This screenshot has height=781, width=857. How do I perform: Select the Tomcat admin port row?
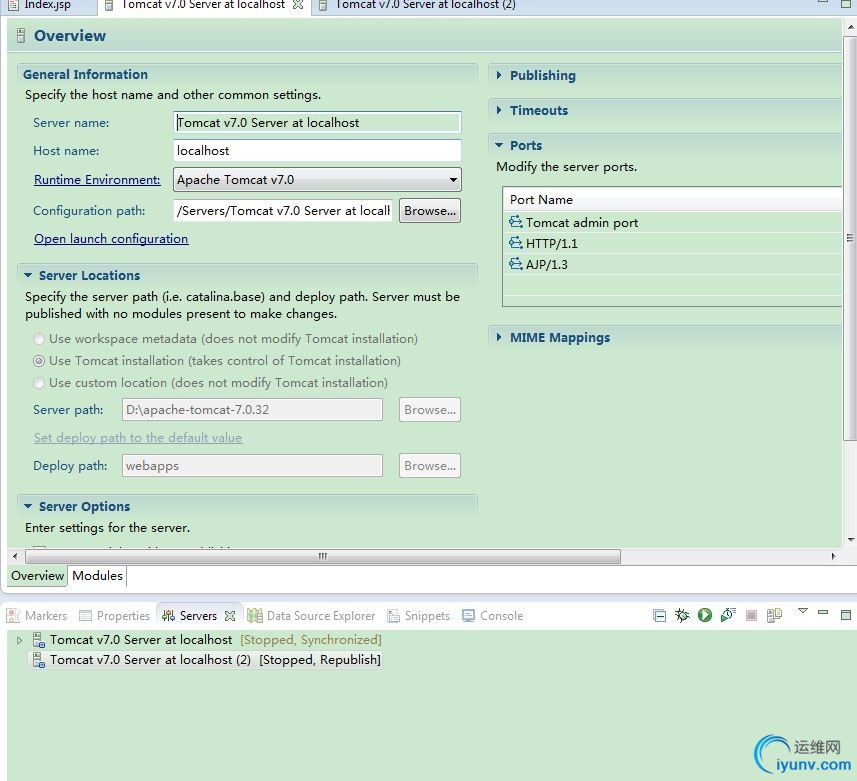click(x=672, y=222)
